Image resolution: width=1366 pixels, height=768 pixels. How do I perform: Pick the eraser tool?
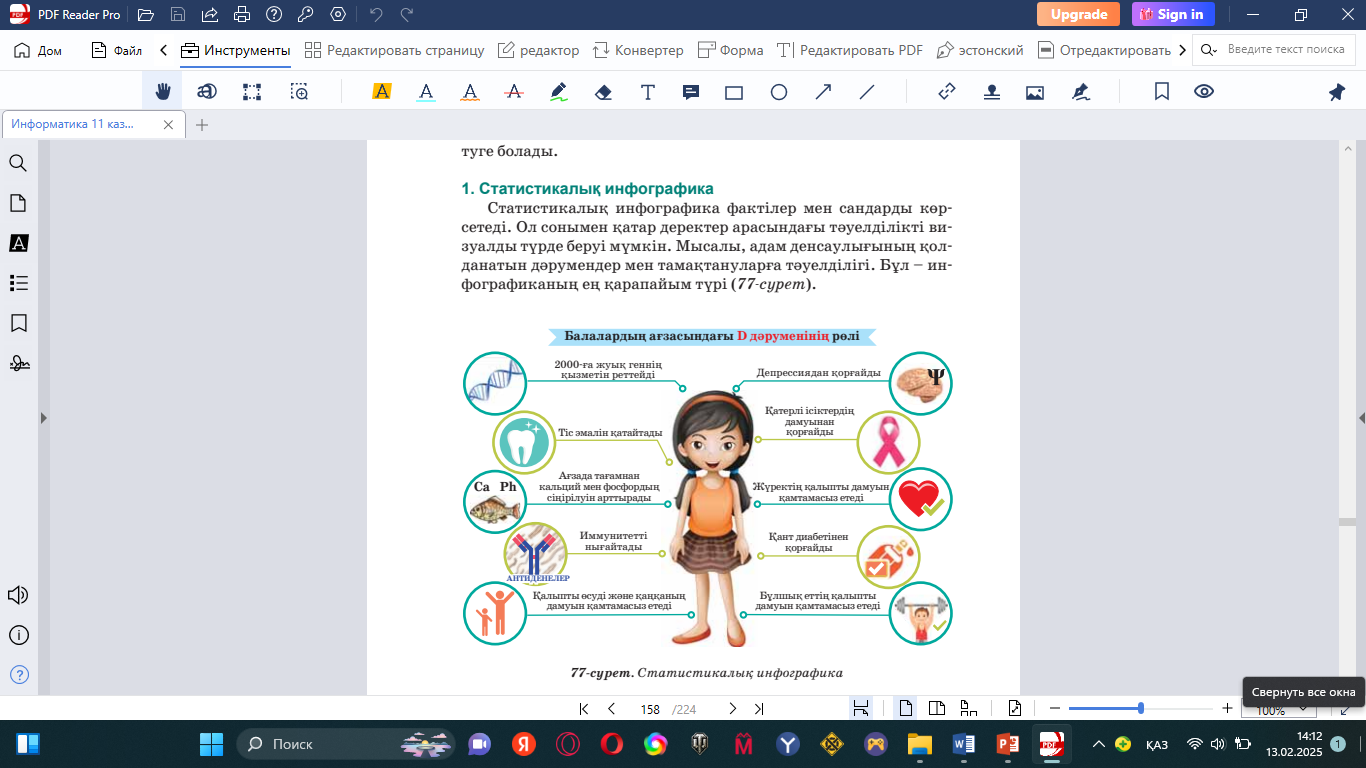[x=602, y=92]
